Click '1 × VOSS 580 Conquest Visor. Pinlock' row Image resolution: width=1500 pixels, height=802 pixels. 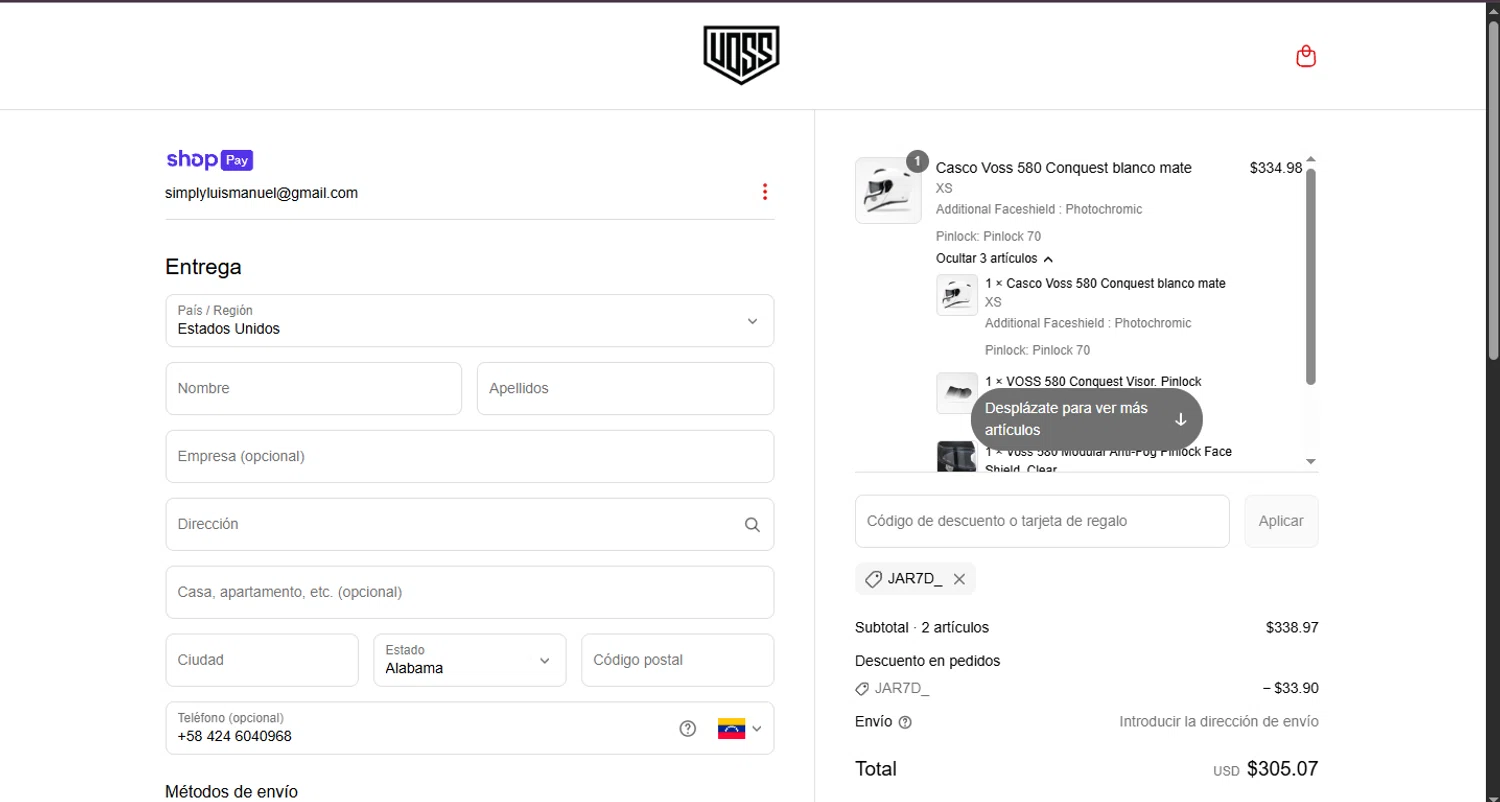[x=1093, y=381]
